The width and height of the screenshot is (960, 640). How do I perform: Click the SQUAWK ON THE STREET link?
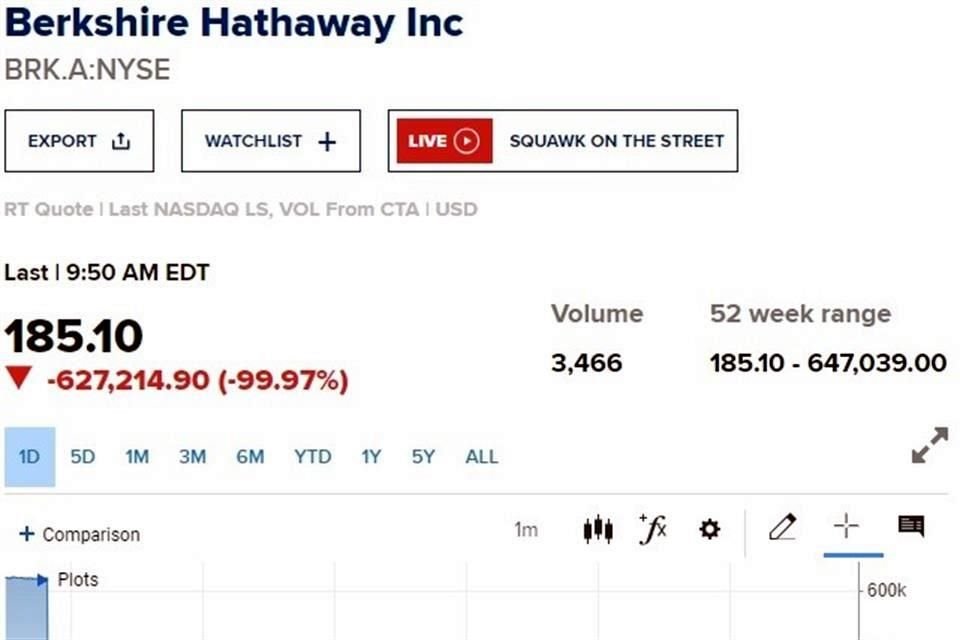click(617, 141)
